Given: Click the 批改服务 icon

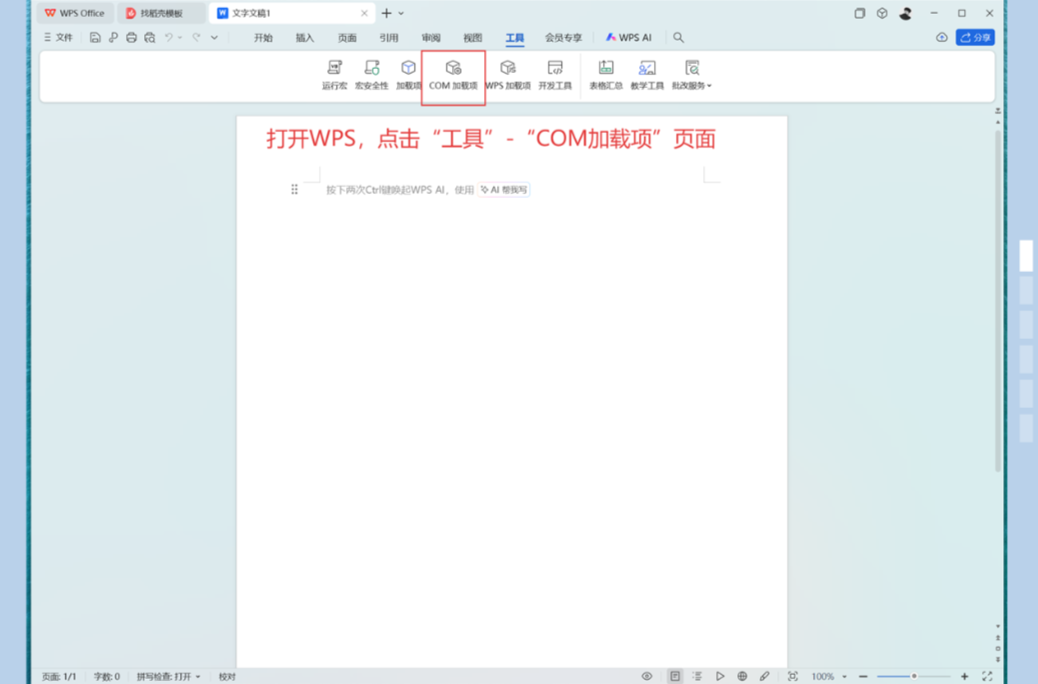Looking at the screenshot, I should (692, 68).
